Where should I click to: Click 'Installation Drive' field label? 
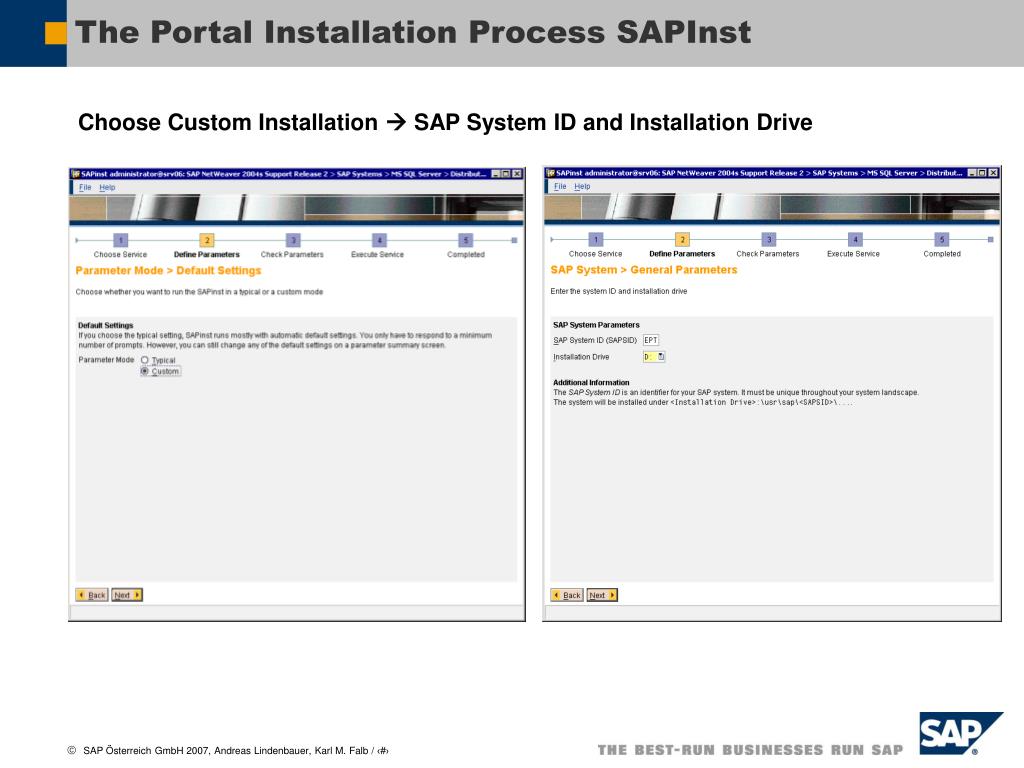click(581, 357)
